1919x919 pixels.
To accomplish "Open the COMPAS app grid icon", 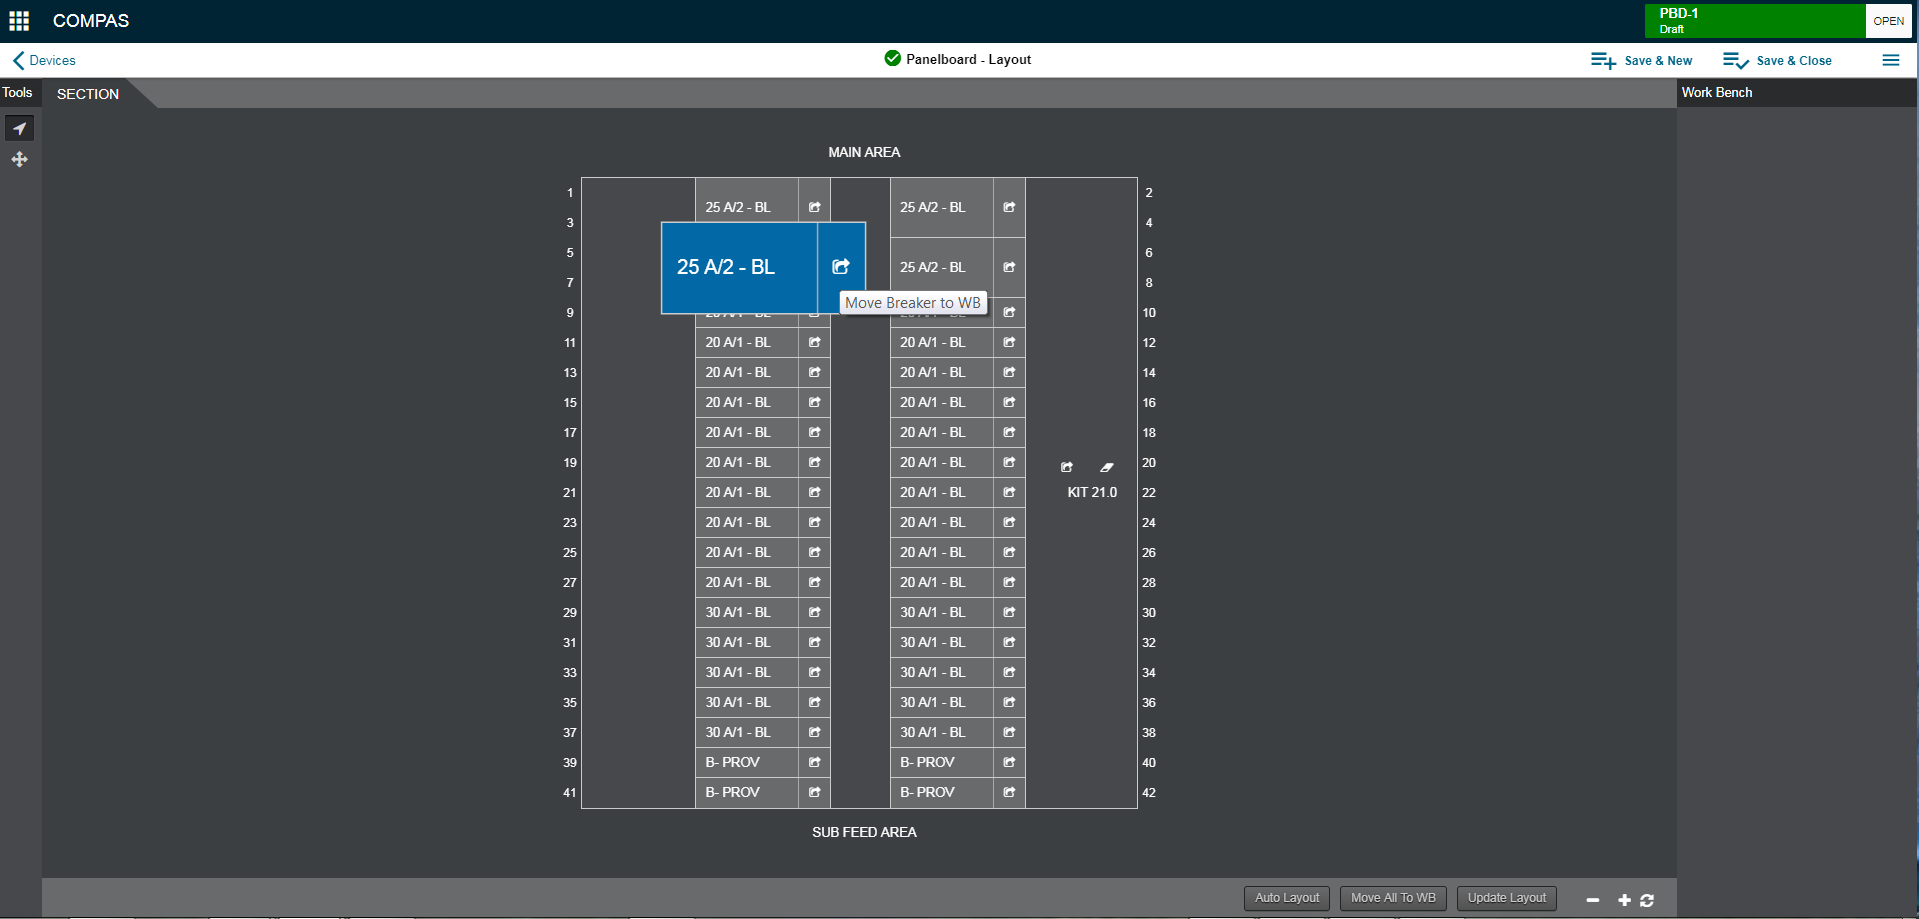I will click(x=19, y=20).
